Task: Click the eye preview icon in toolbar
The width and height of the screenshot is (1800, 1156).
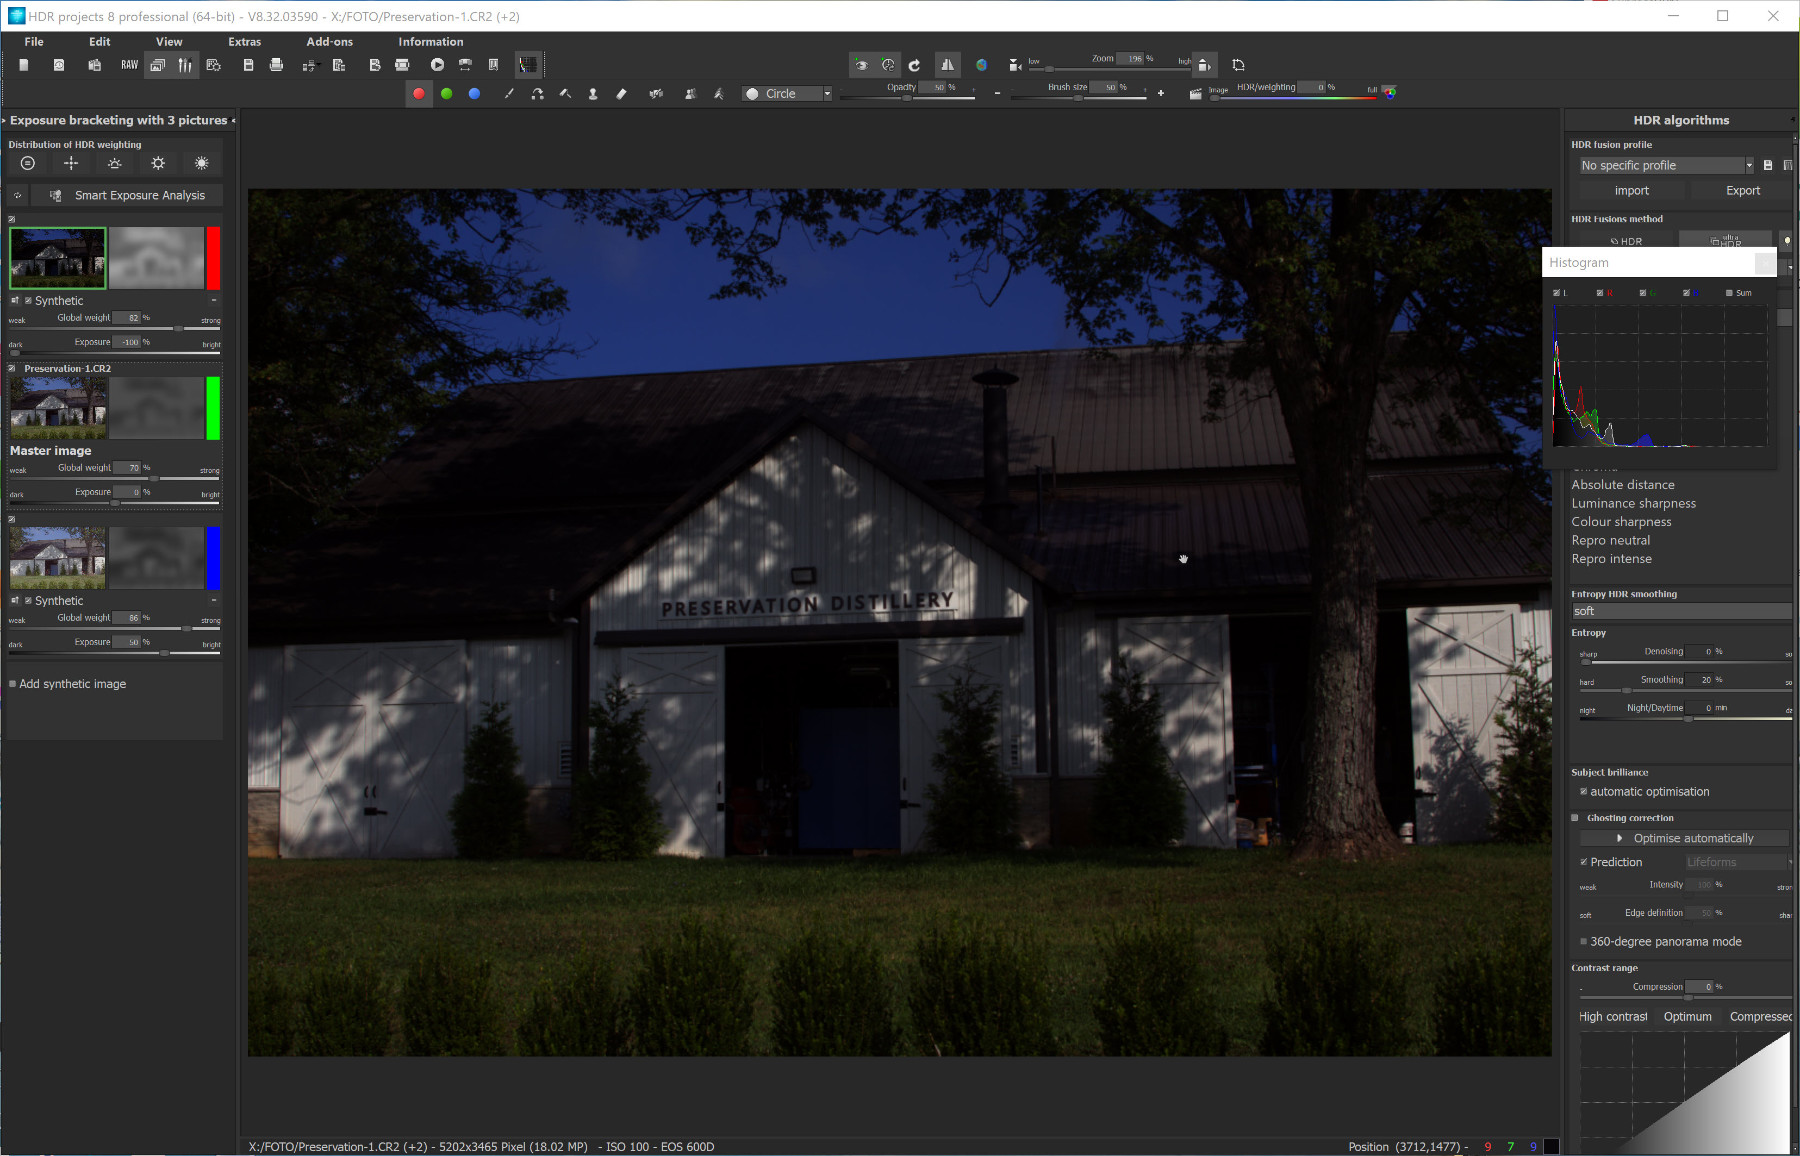Action: tap(861, 65)
